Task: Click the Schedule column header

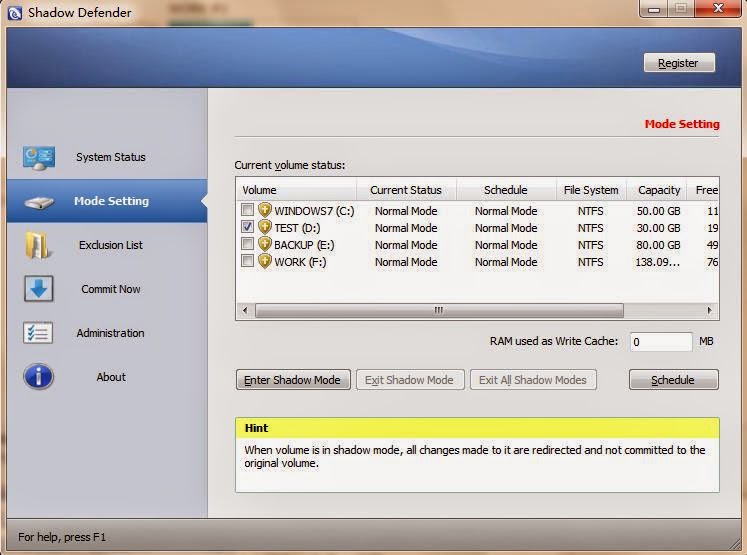Action: [x=506, y=190]
